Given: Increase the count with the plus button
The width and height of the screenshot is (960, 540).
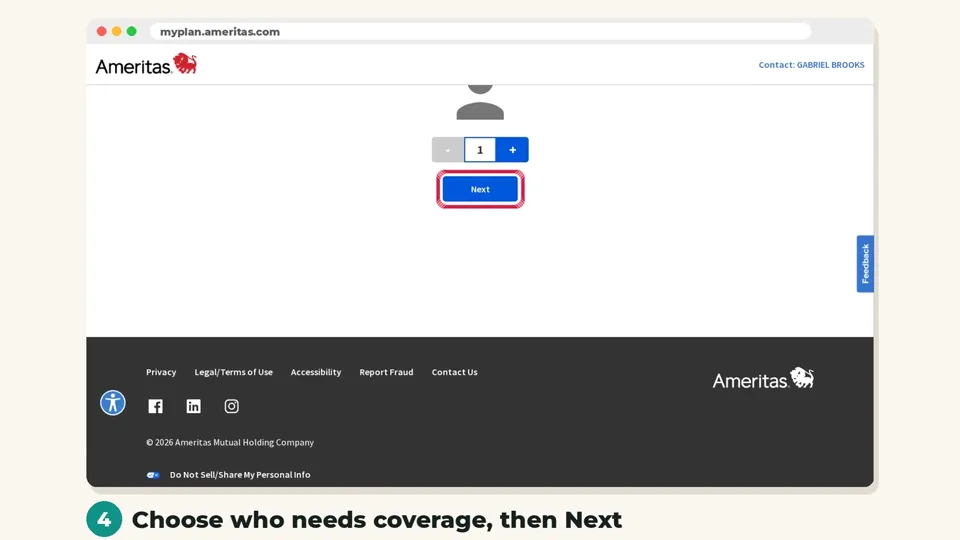Looking at the screenshot, I should click(x=512, y=150).
